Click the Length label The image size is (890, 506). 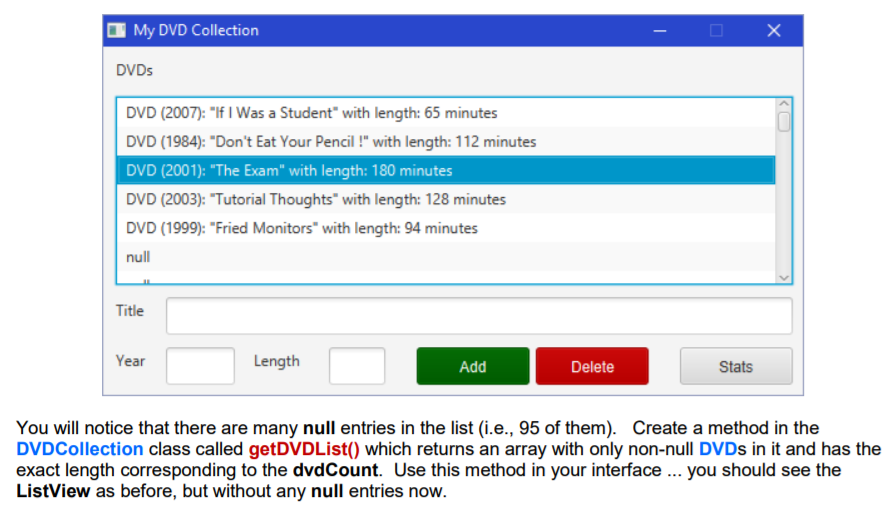(276, 361)
